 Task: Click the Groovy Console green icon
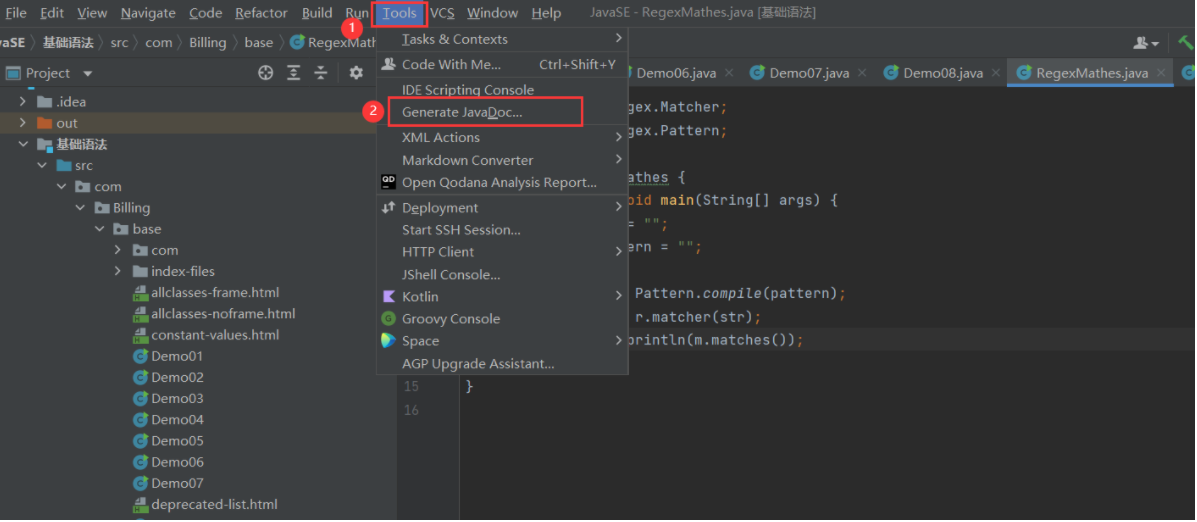pos(389,319)
